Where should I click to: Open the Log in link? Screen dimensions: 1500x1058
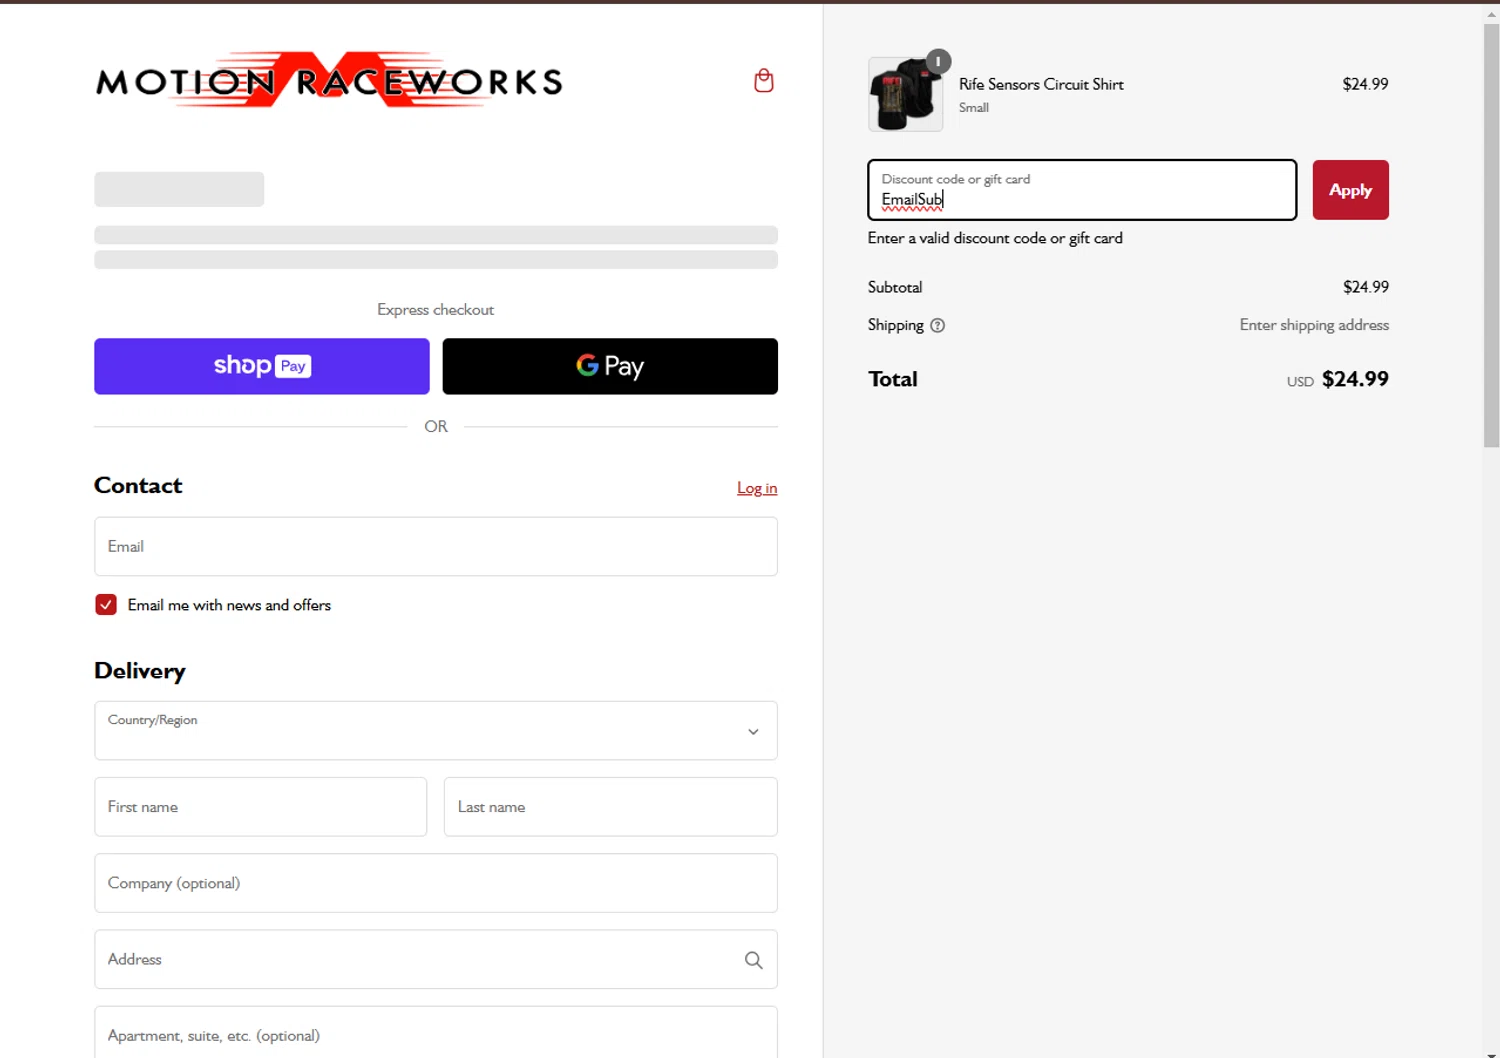pos(757,488)
